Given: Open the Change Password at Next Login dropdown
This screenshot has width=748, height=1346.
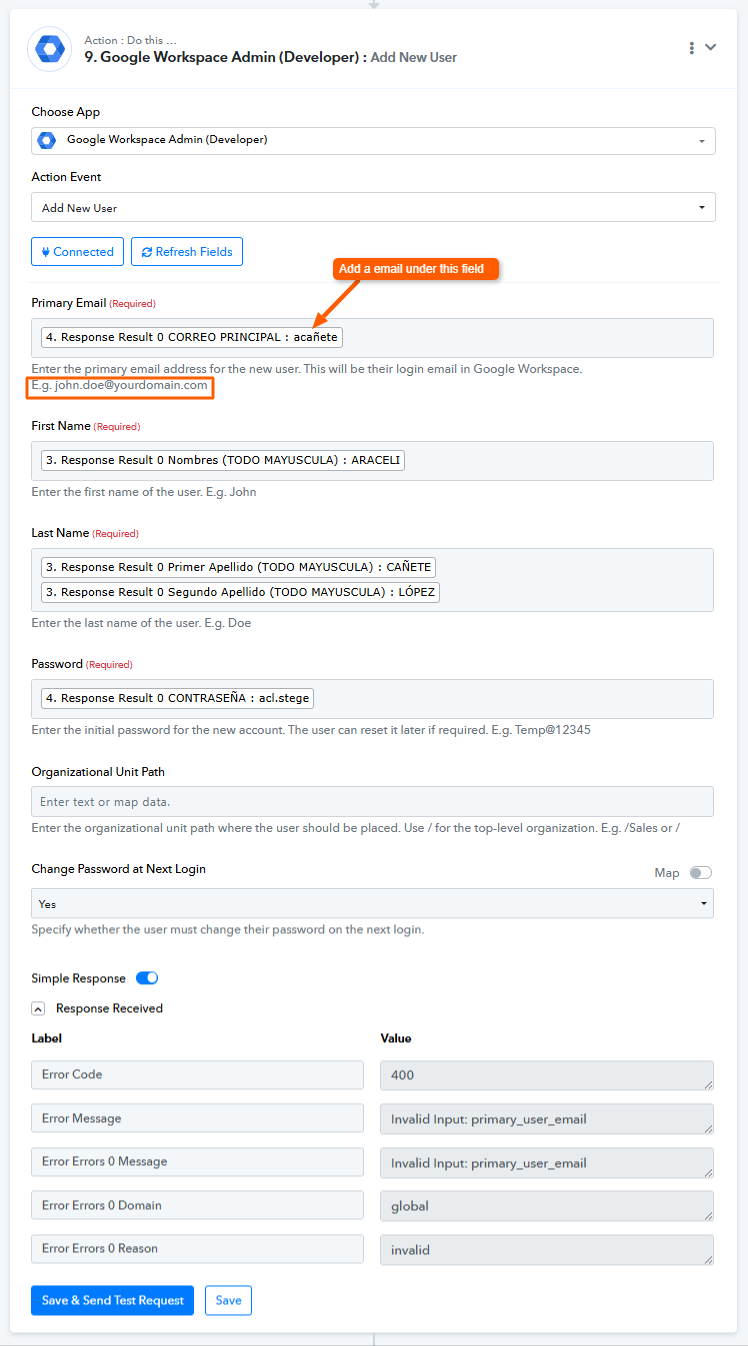Looking at the screenshot, I should (373, 904).
